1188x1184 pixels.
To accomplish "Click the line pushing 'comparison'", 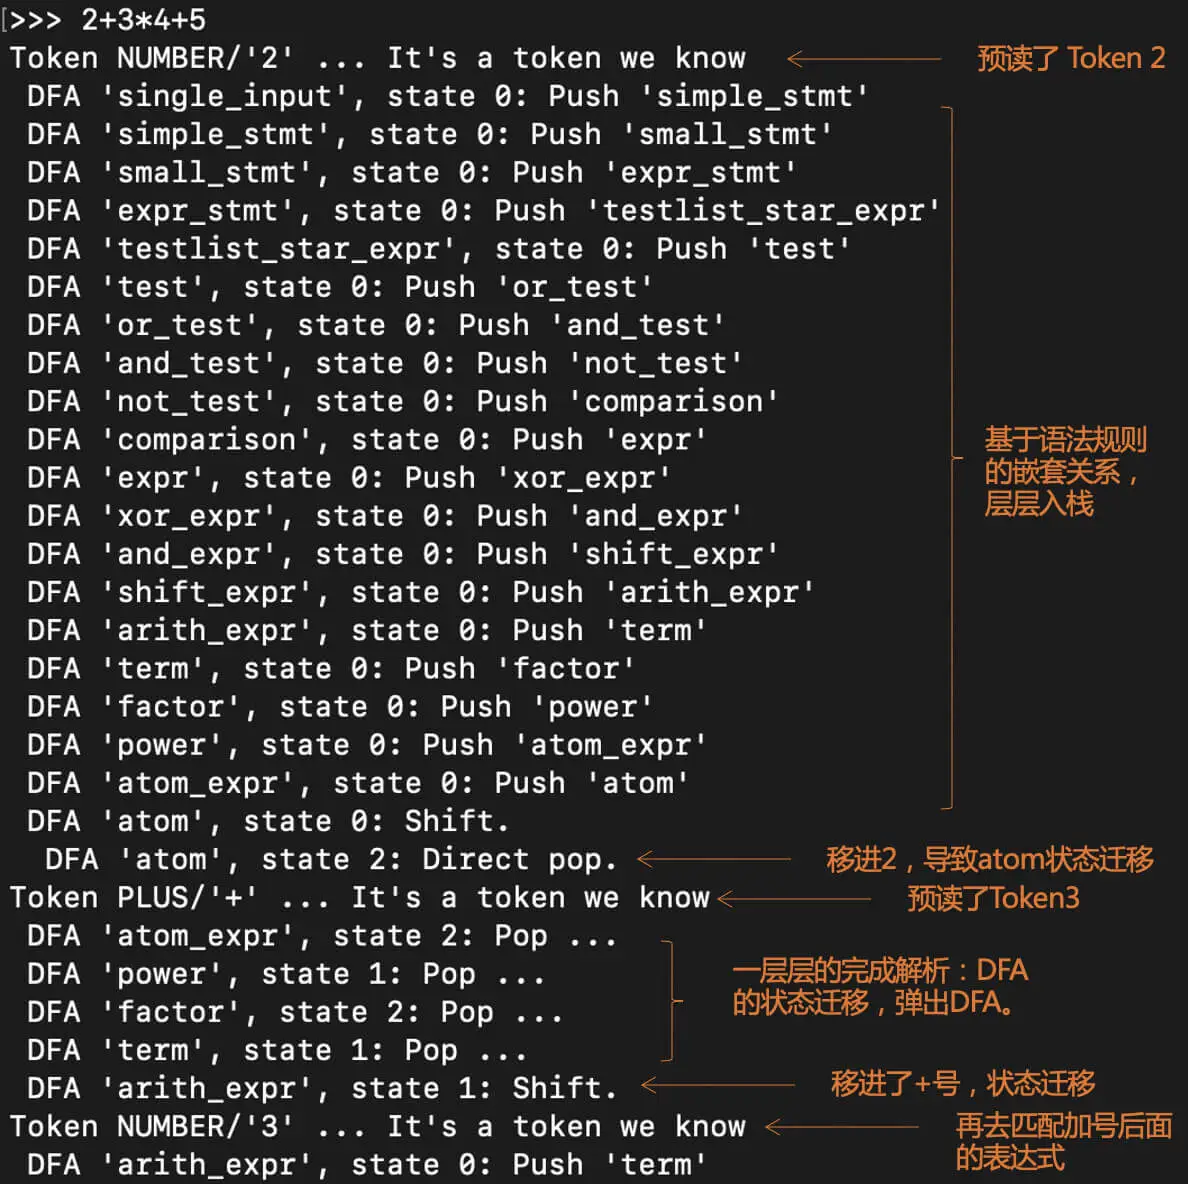I will 403,402.
